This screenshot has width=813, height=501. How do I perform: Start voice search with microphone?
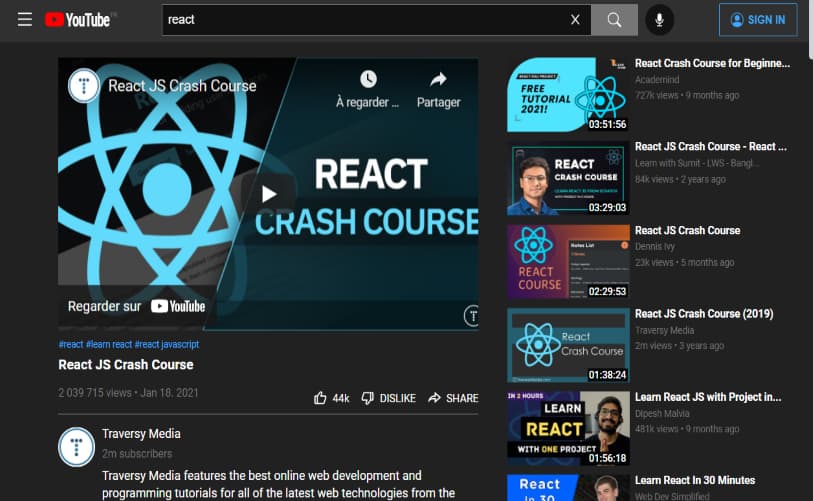[x=659, y=20]
